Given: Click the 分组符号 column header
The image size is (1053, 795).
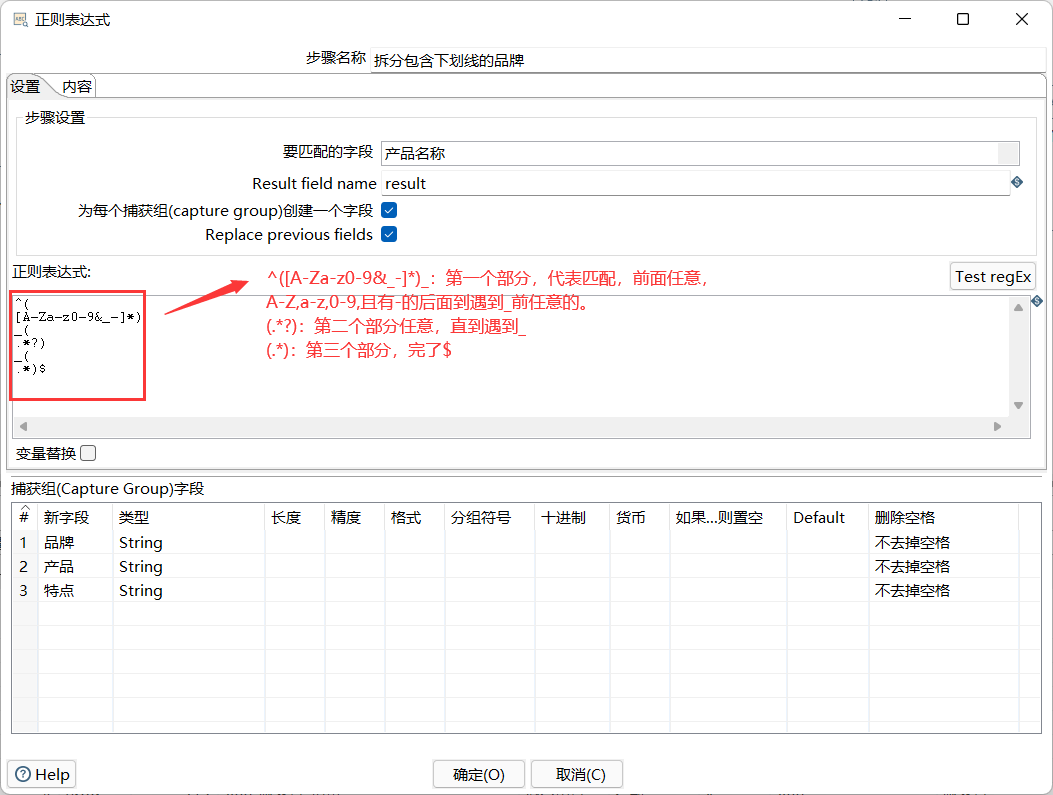Looking at the screenshot, I should [x=490, y=518].
